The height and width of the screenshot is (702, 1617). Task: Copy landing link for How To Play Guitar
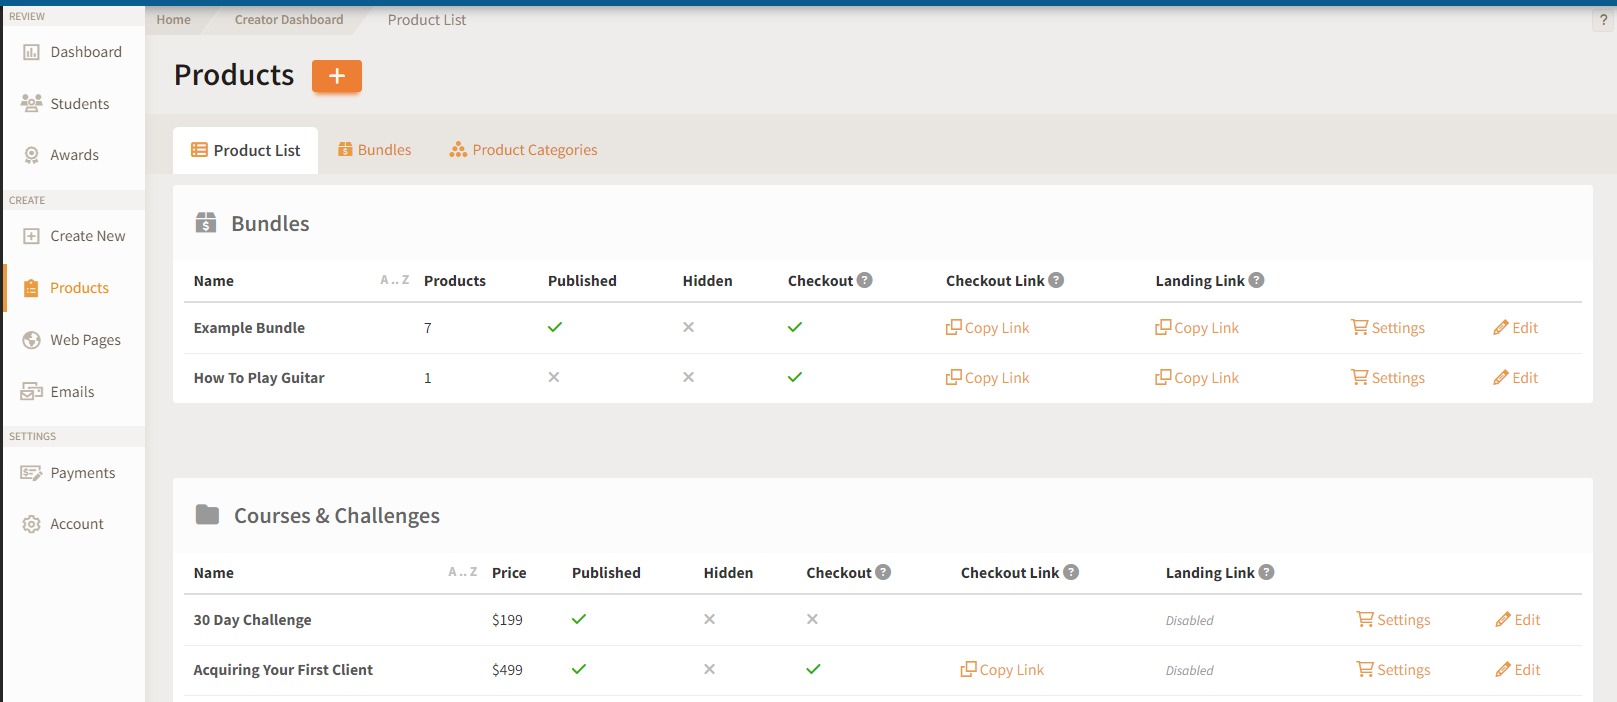coord(1197,378)
